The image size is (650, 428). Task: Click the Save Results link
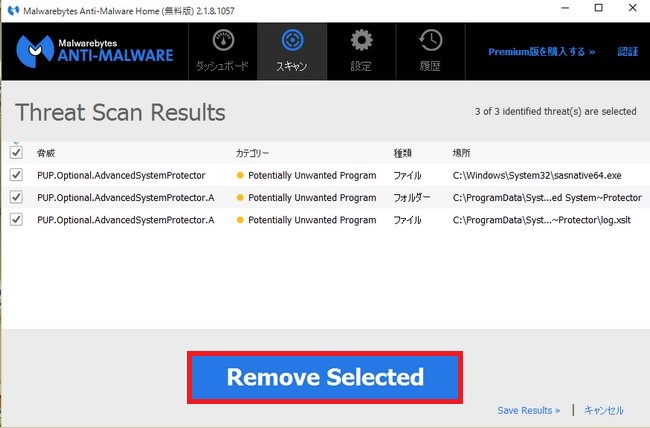(x=529, y=410)
